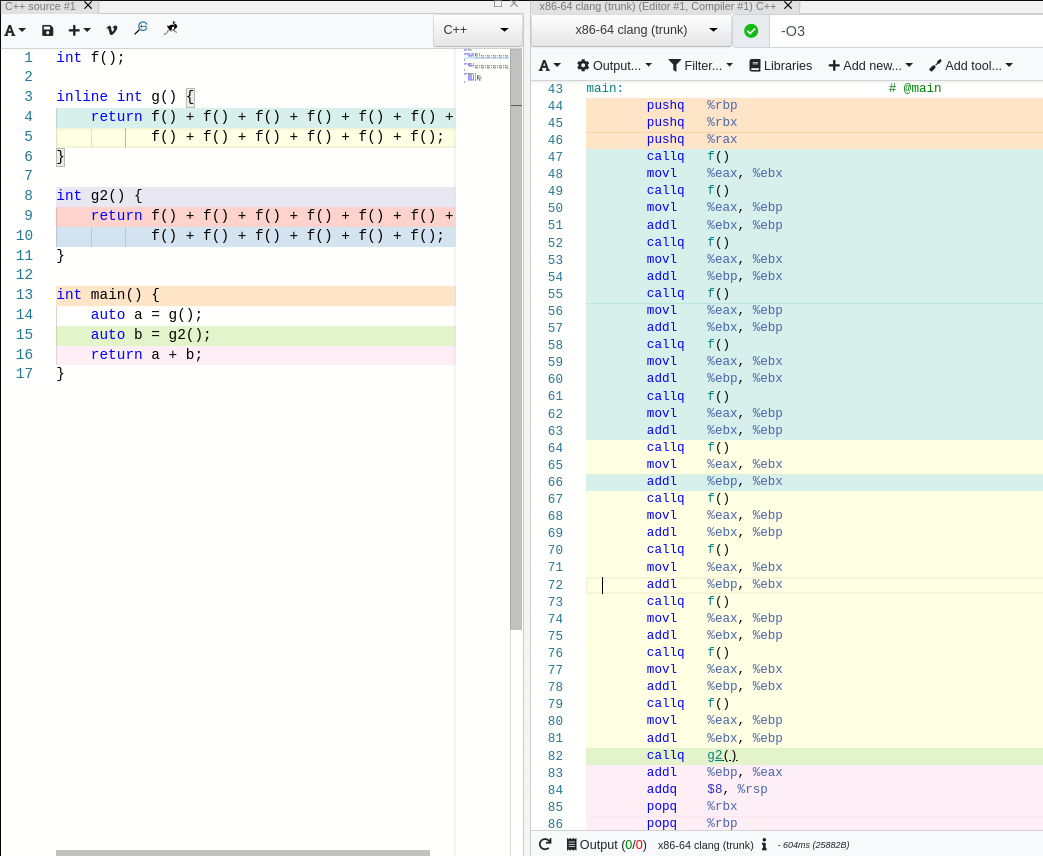Click the Output (0/0) button
Viewport: 1043px width, 856px height.
coord(606,844)
